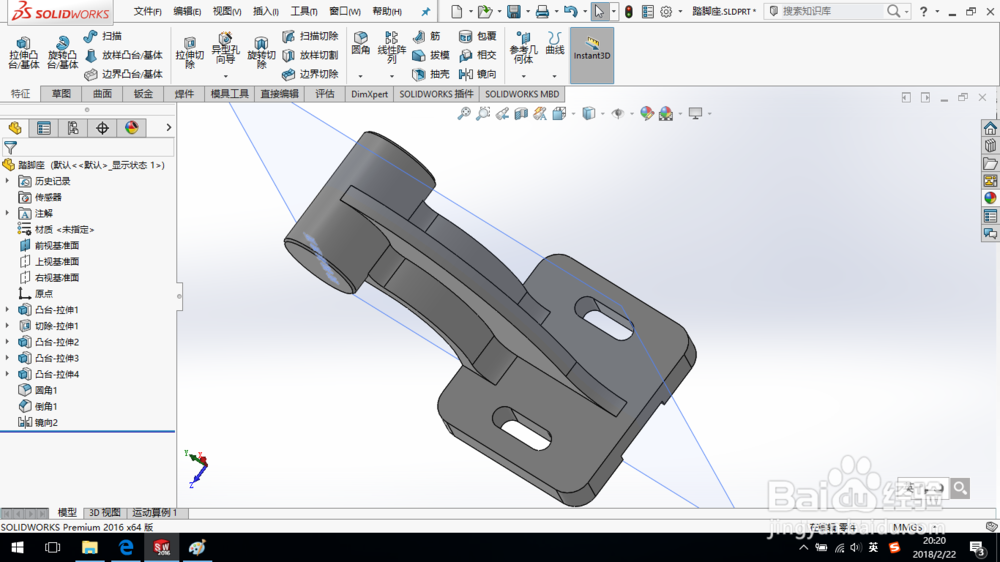Expand the 注解 annotations node
1000x562 pixels.
(x=8, y=213)
